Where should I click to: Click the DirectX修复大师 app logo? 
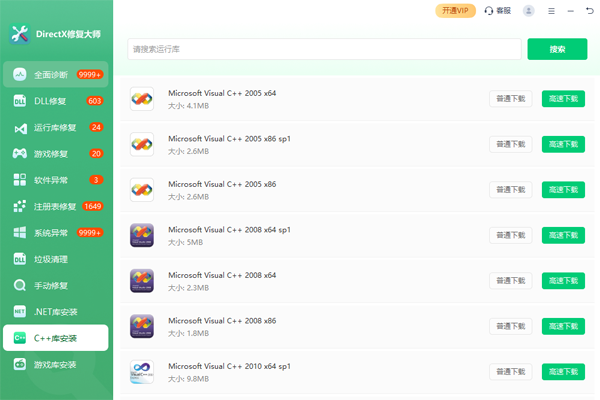pyautogui.click(x=19, y=33)
